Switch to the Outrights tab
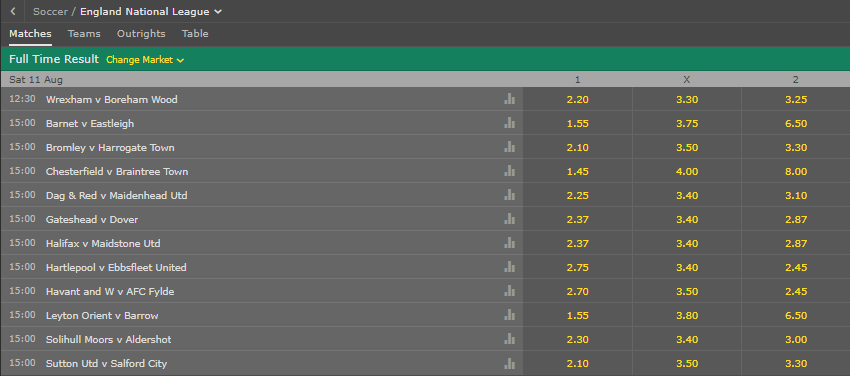 tap(141, 34)
